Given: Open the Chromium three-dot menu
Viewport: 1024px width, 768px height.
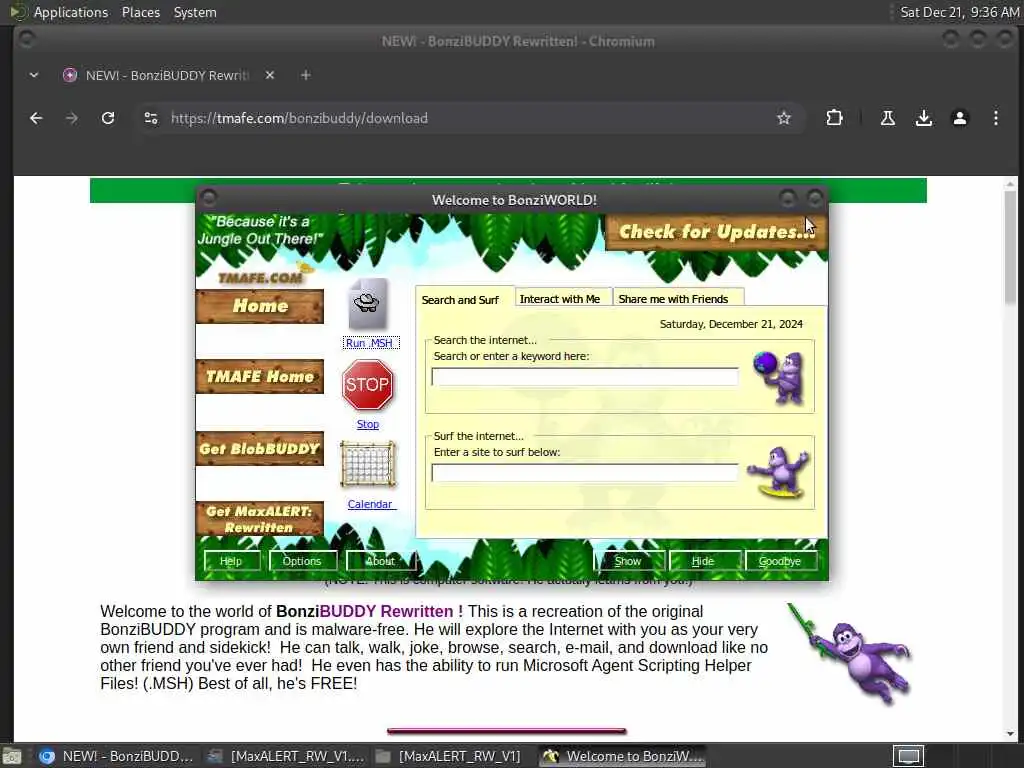Looking at the screenshot, I should pyautogui.click(x=995, y=118).
